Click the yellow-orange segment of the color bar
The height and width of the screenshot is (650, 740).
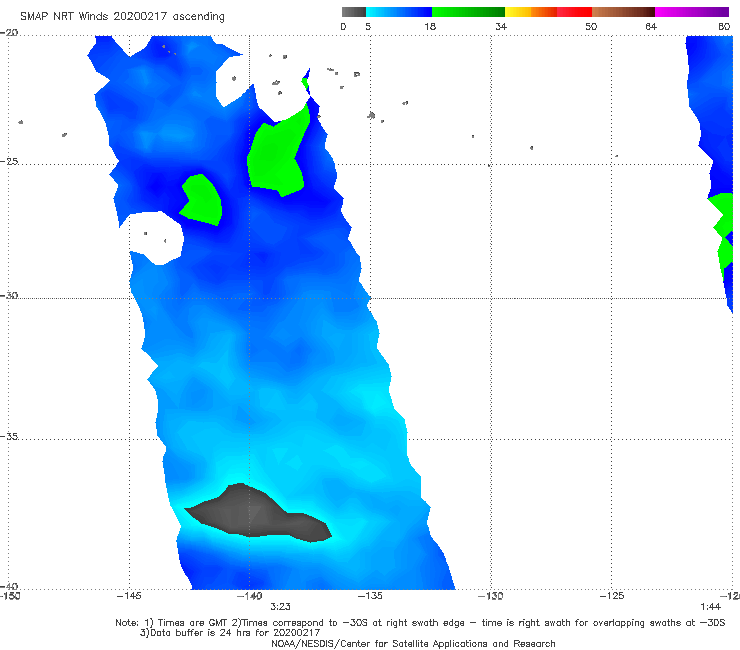tap(531, 12)
